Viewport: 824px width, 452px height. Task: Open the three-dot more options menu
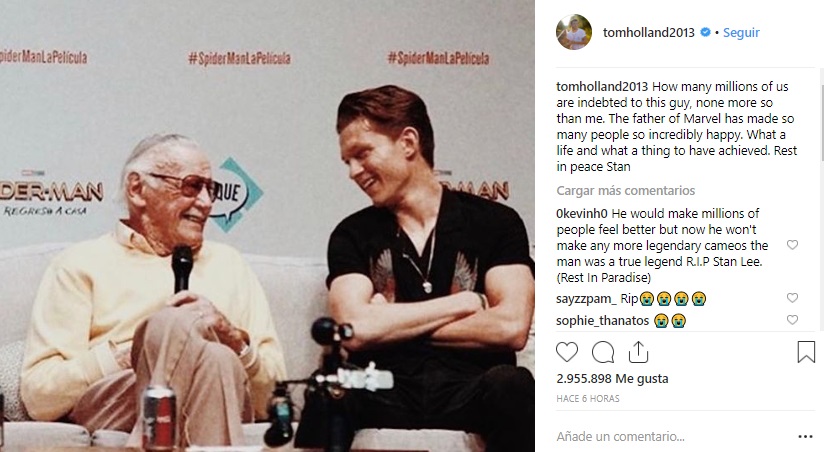coord(805,437)
